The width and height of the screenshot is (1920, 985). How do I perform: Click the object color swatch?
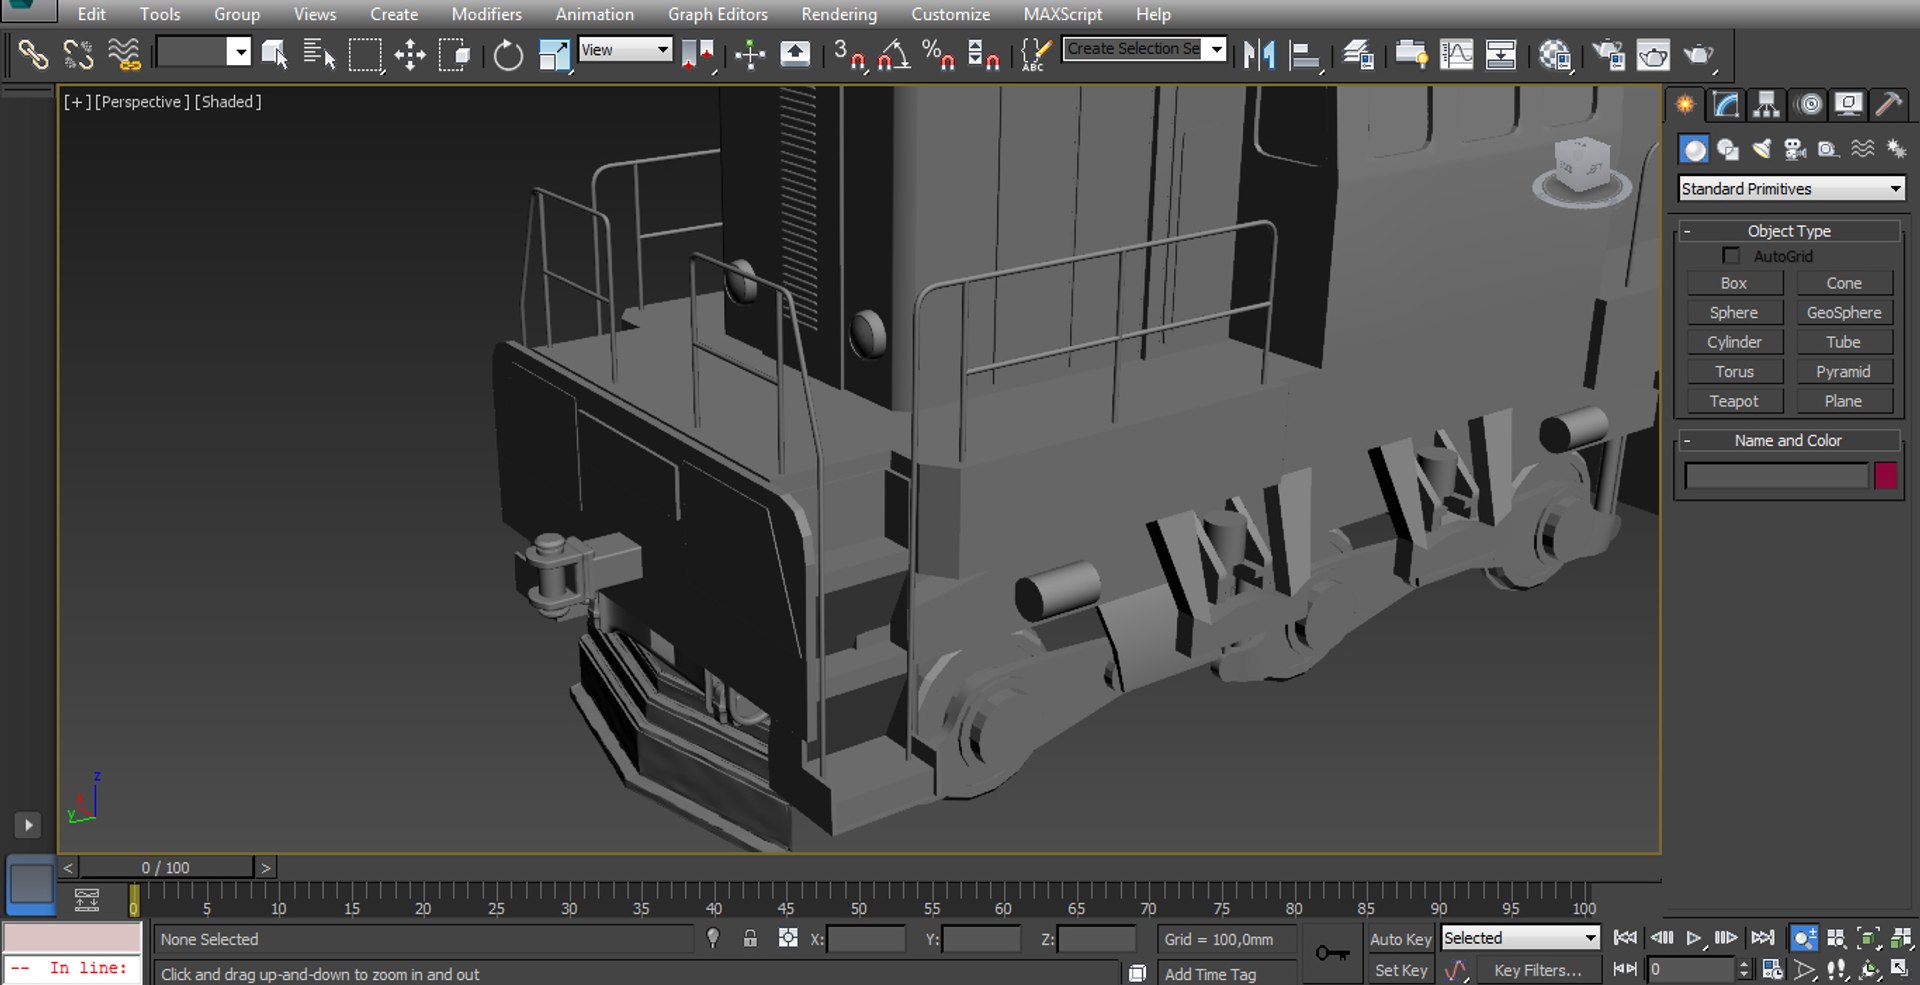[1886, 476]
